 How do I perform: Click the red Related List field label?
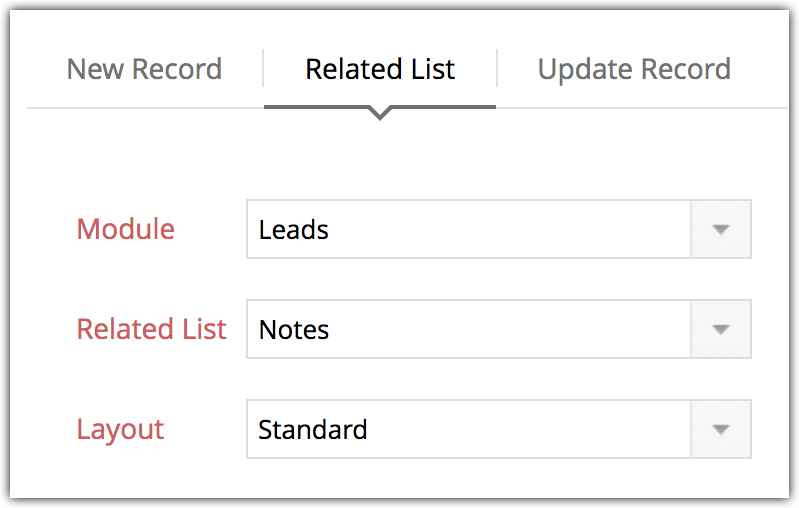(152, 329)
